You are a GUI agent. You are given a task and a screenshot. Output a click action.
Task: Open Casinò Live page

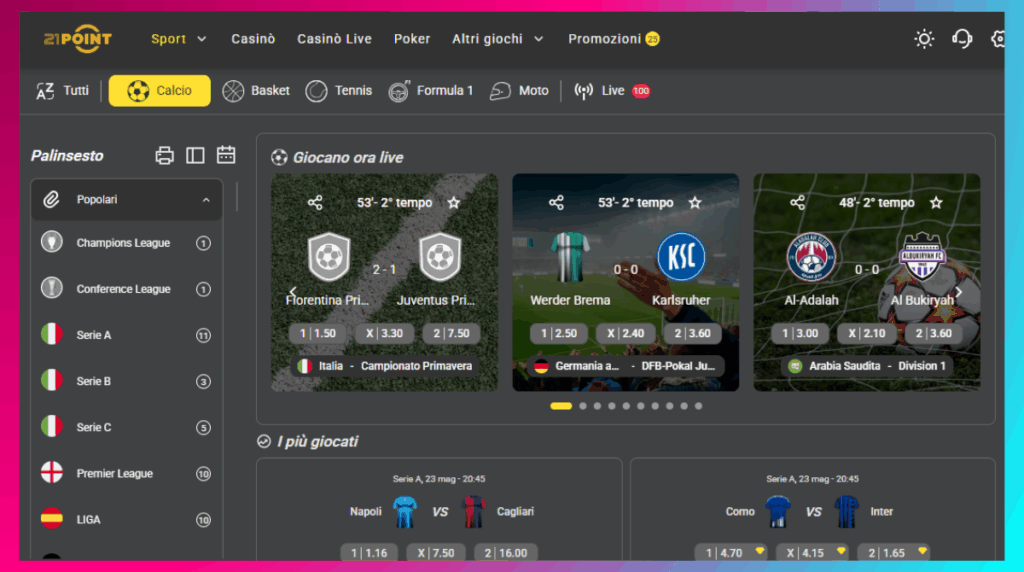click(334, 39)
